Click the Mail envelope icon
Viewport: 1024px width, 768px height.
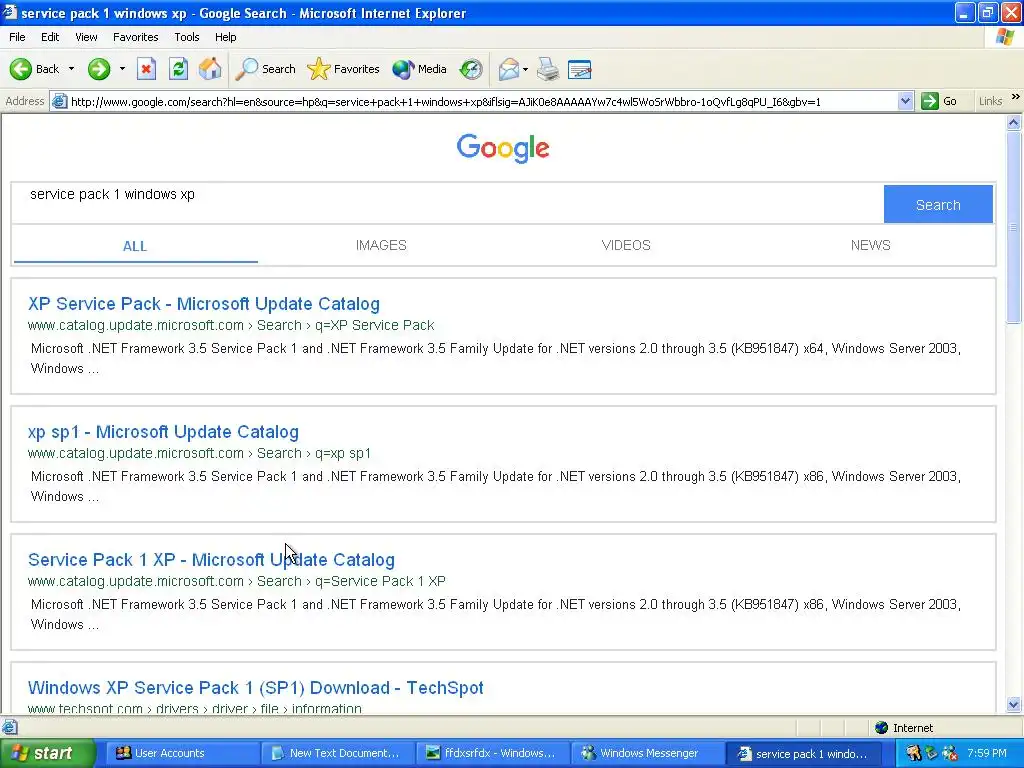pos(508,69)
